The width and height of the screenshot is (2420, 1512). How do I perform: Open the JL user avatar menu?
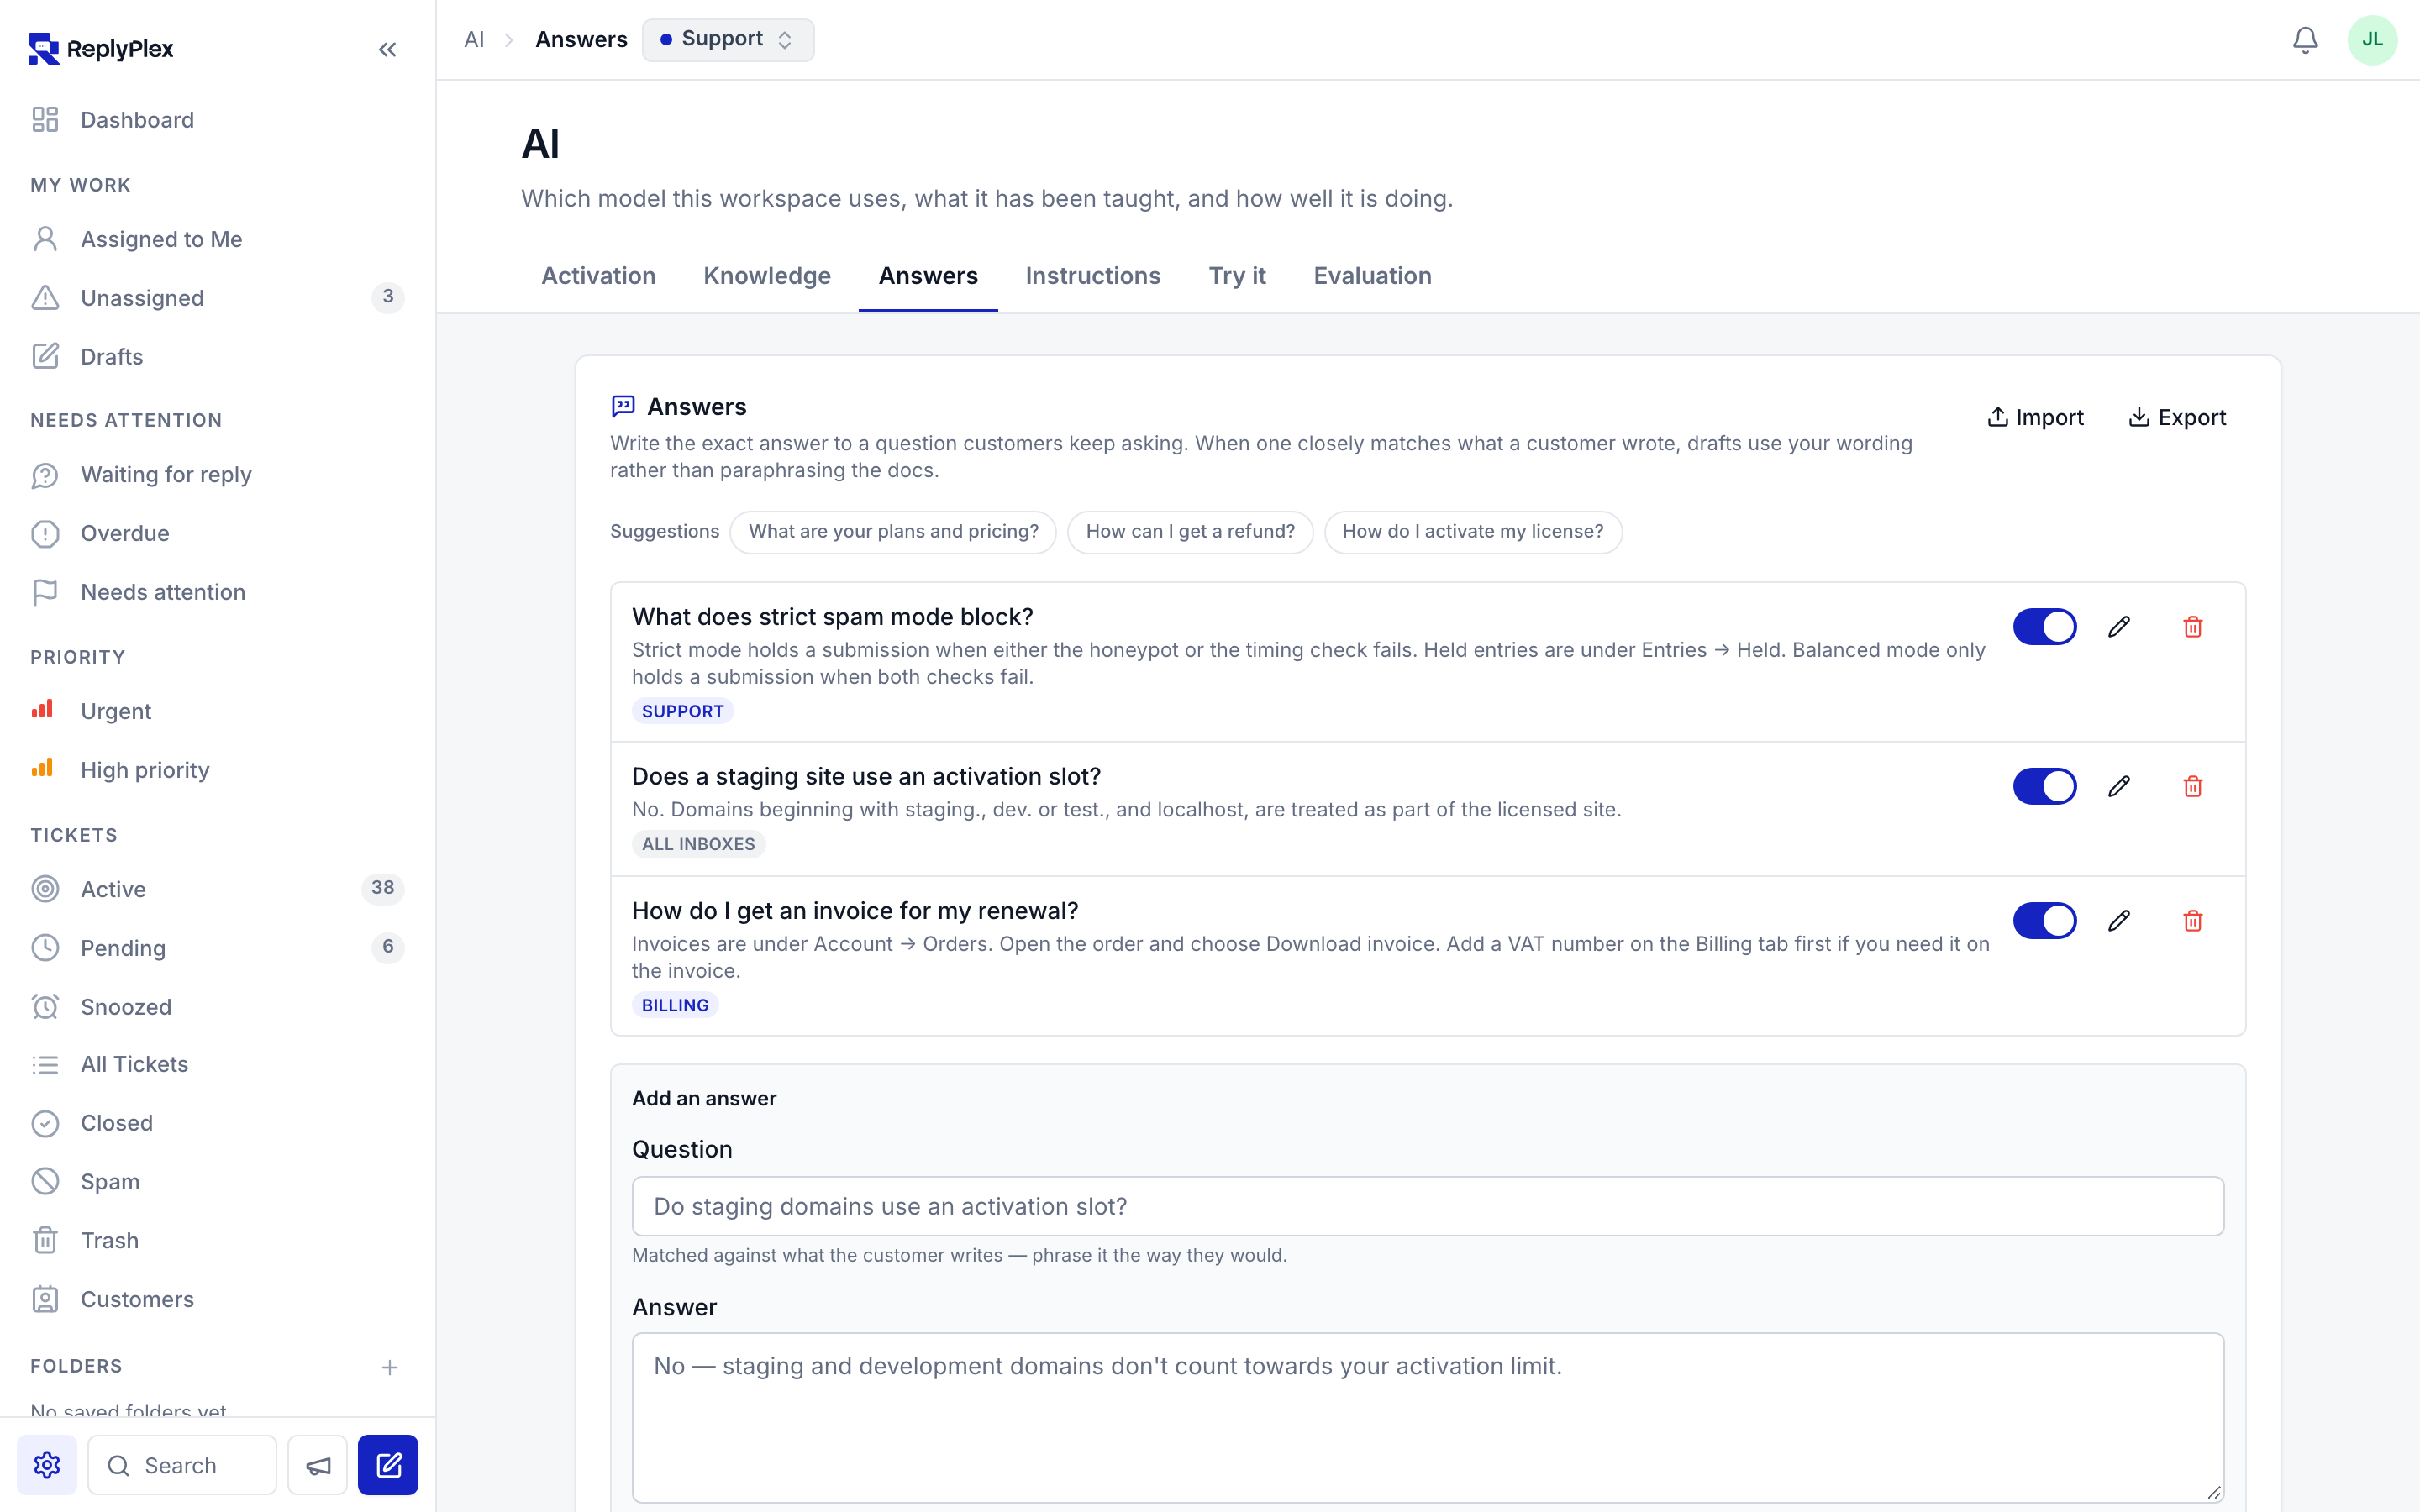(2372, 40)
